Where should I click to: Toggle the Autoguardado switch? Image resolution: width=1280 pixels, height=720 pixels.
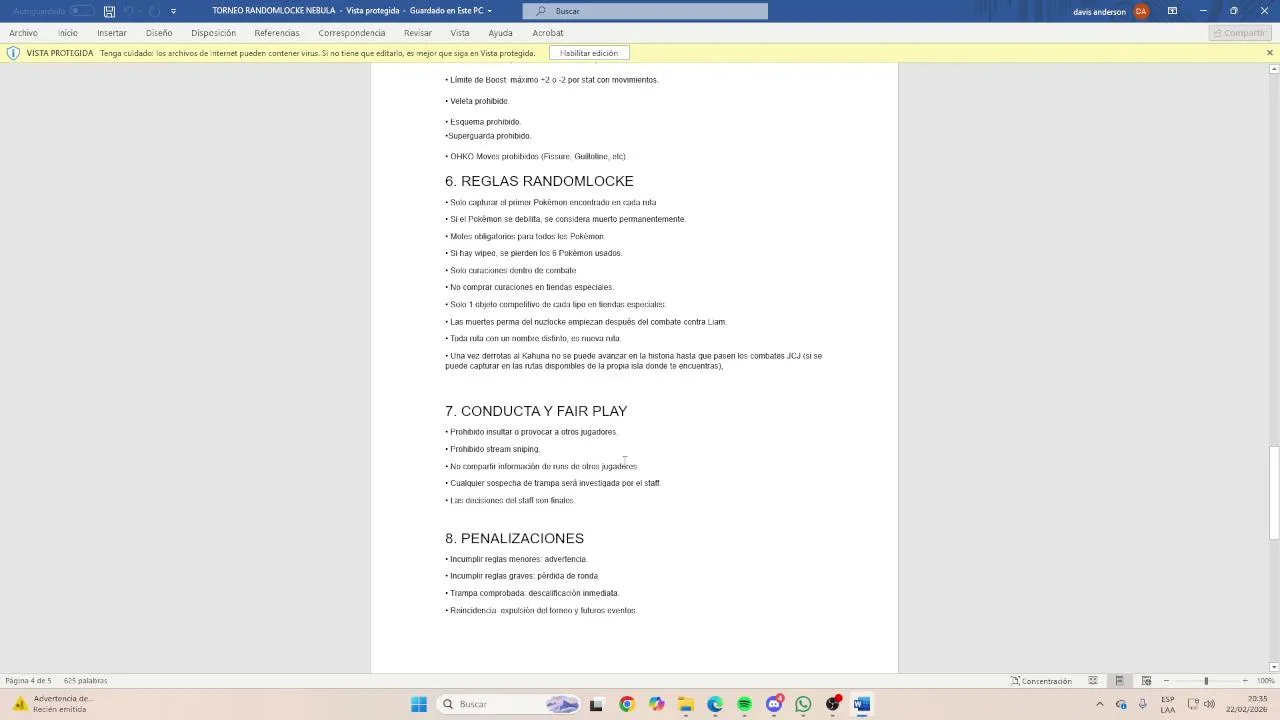point(82,11)
